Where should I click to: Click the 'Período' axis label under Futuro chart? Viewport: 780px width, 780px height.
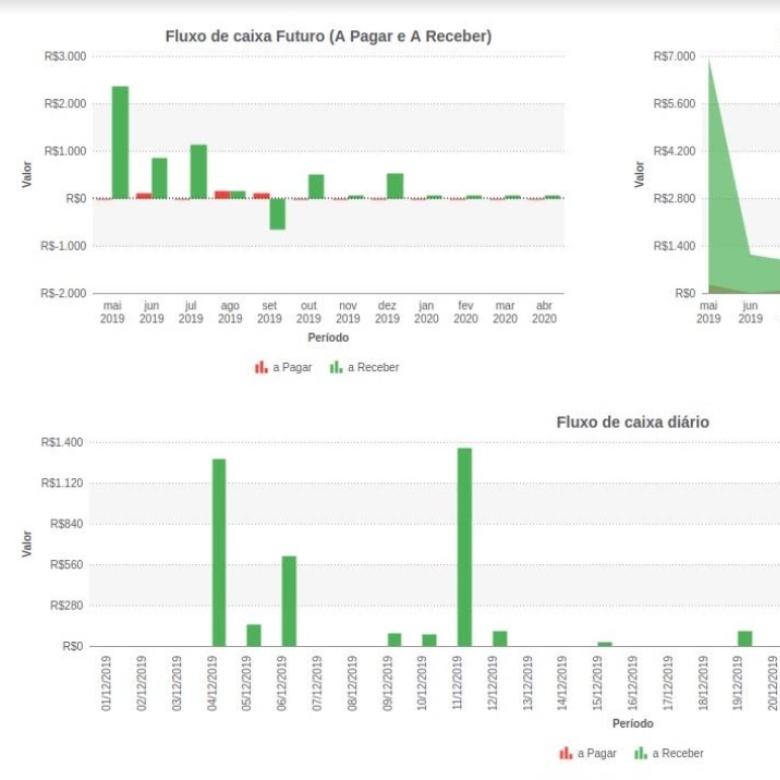point(328,338)
